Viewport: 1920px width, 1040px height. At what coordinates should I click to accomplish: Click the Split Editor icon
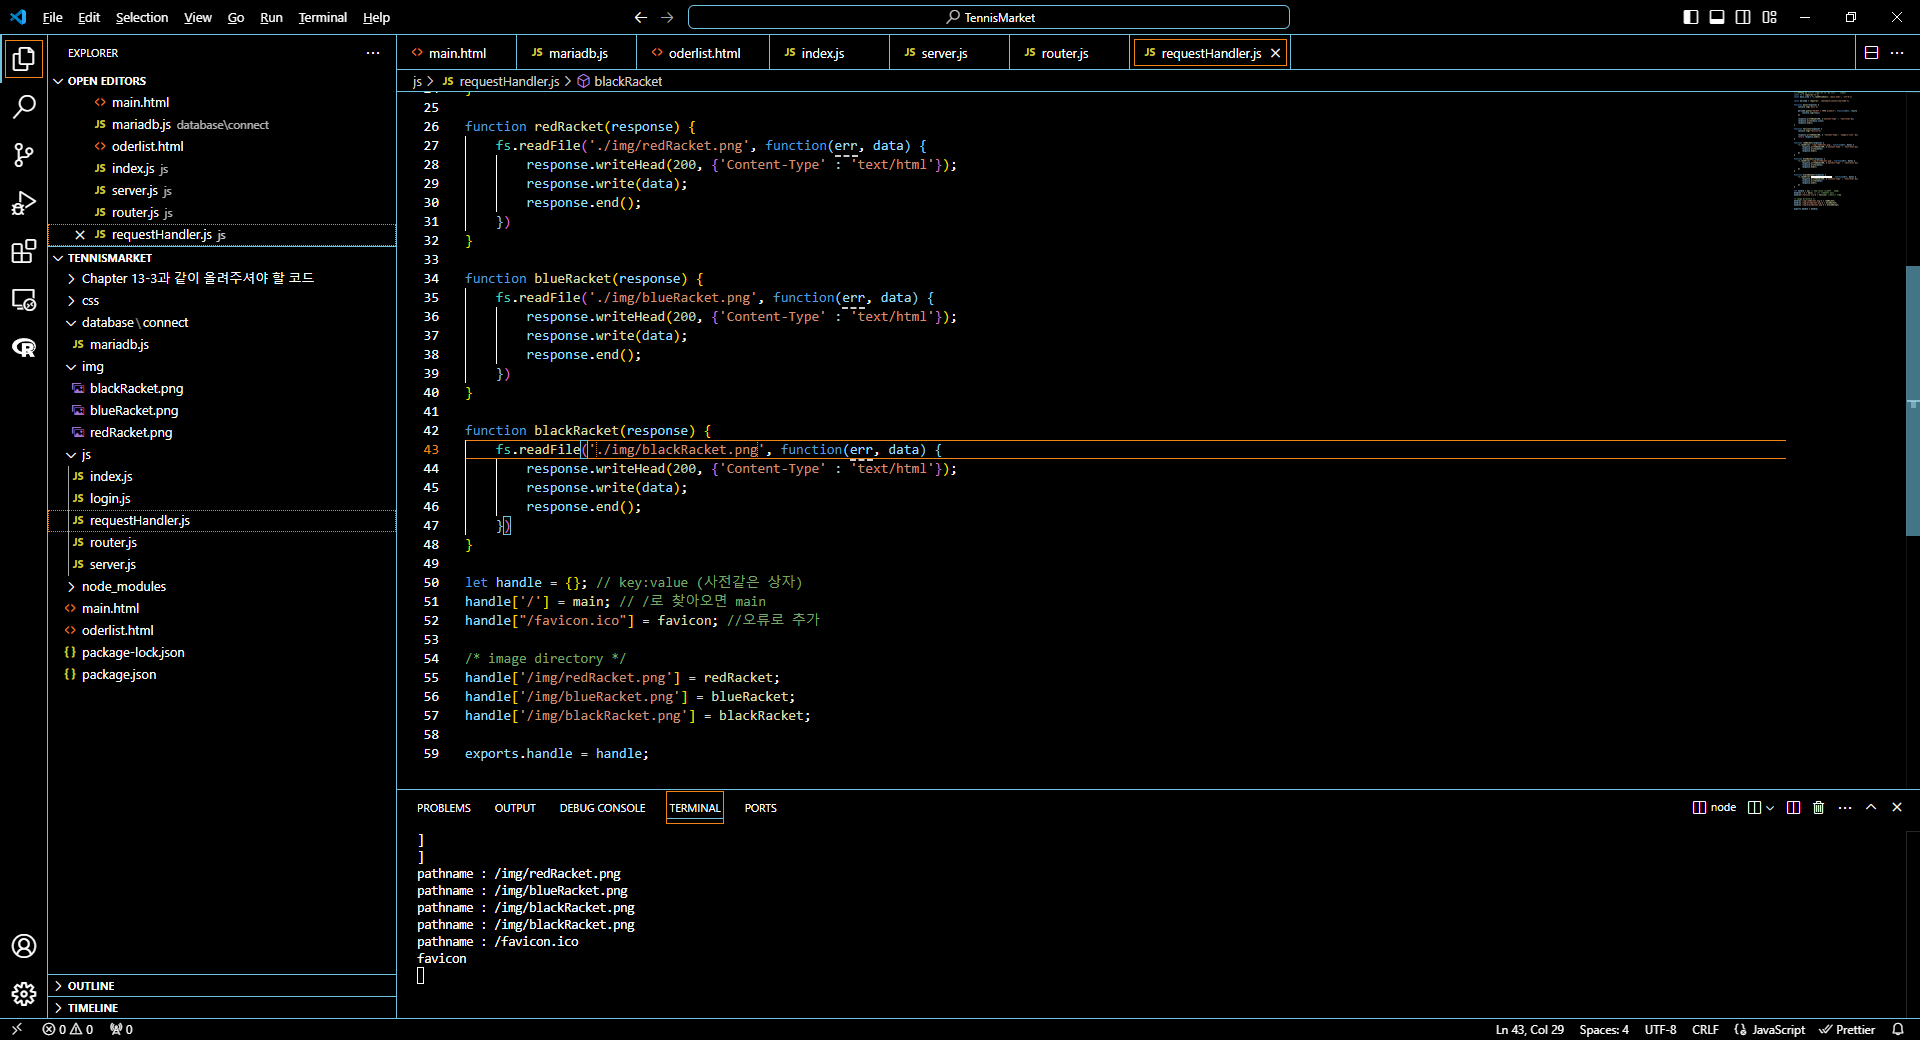1871,53
